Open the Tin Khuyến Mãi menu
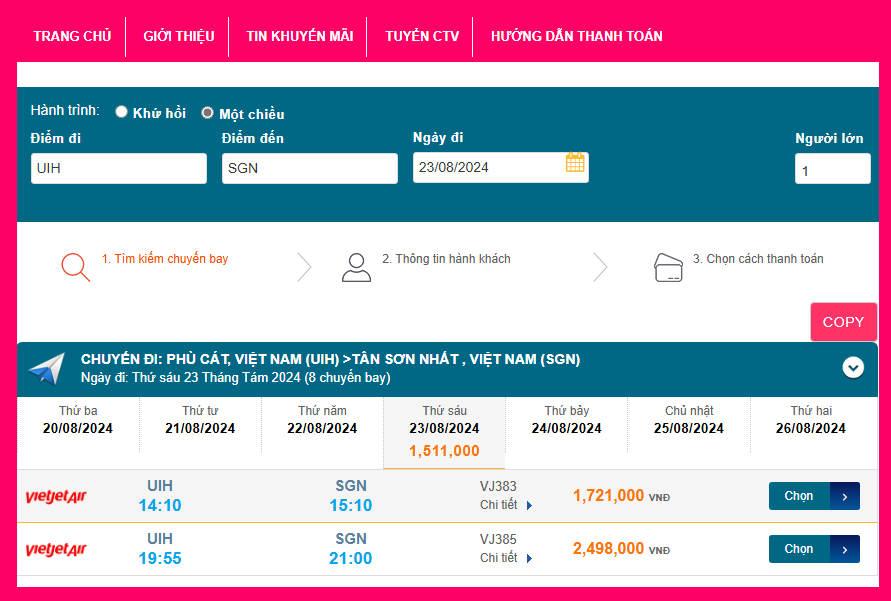 [x=299, y=36]
